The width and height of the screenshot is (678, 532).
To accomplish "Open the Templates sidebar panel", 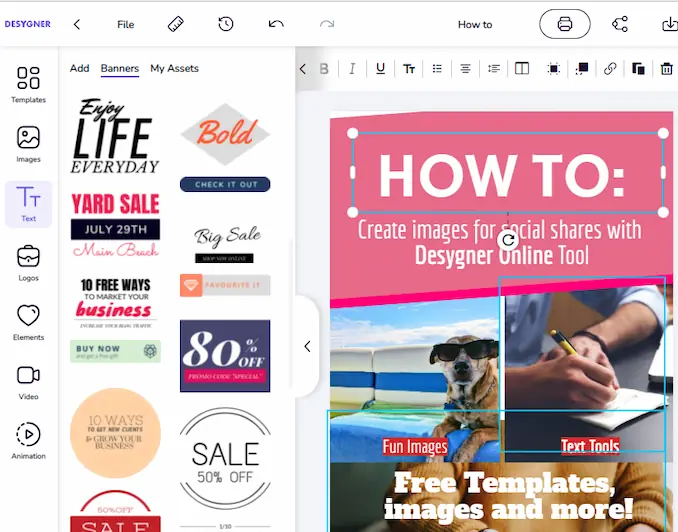I will pyautogui.click(x=29, y=85).
